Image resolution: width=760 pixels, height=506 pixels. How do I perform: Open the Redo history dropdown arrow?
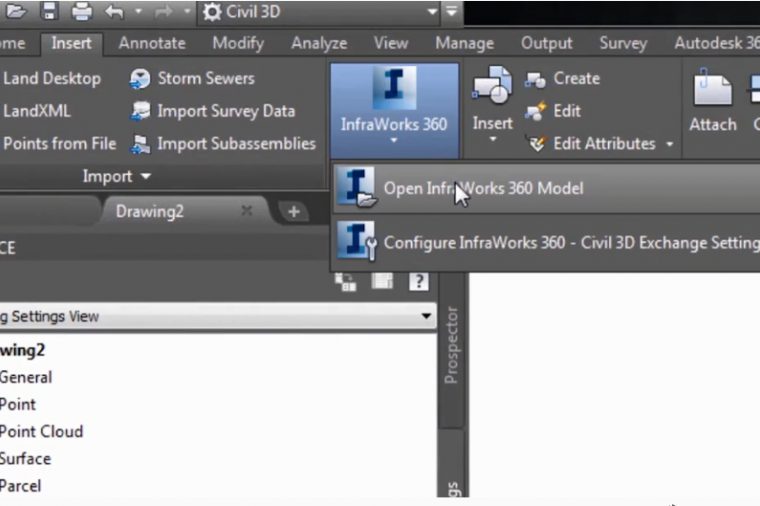(x=187, y=11)
